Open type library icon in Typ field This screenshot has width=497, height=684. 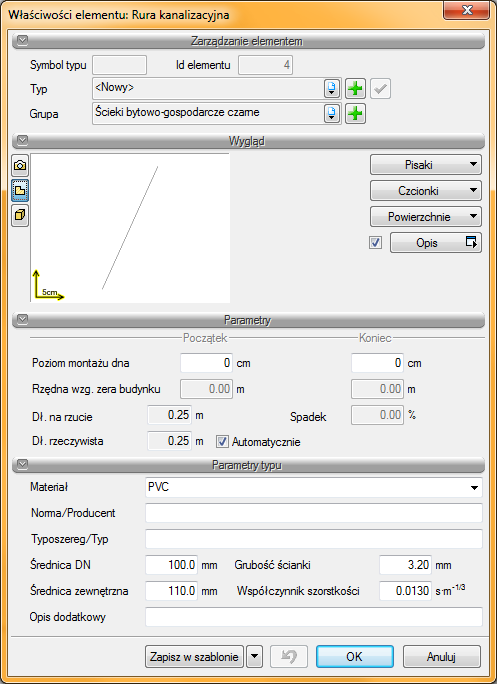332,89
